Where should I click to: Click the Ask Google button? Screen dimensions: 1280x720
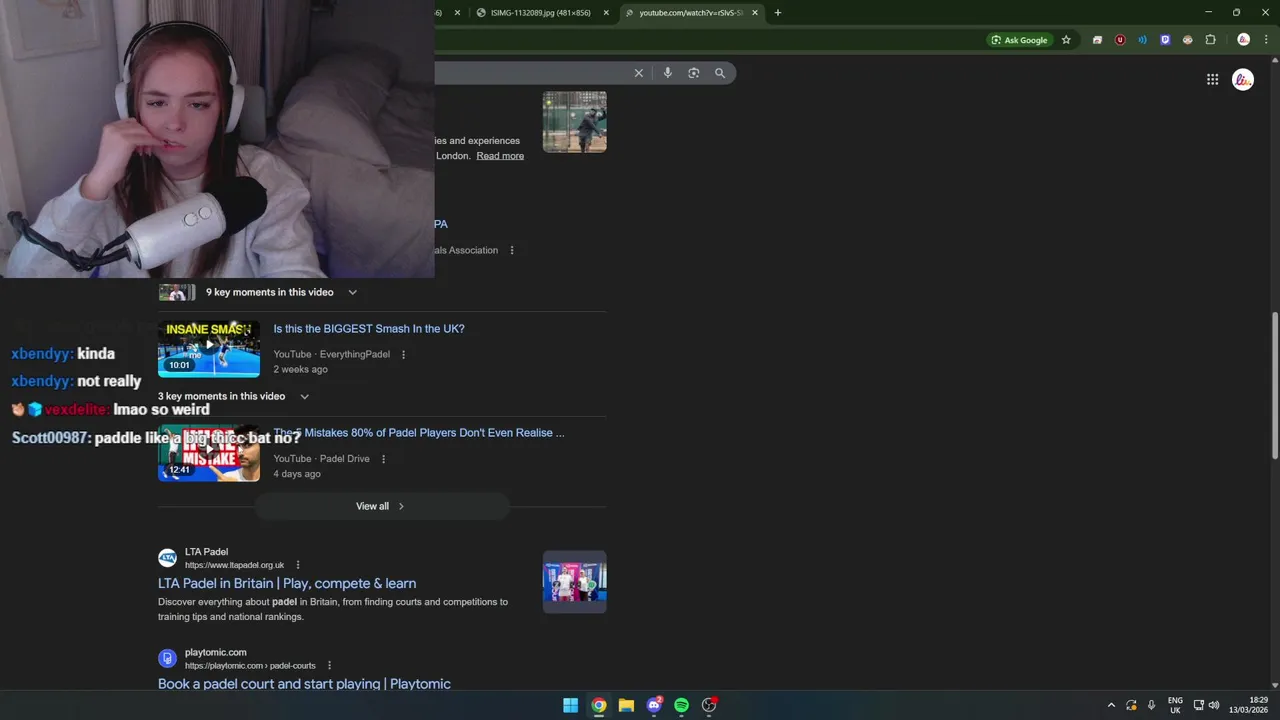pos(1019,40)
